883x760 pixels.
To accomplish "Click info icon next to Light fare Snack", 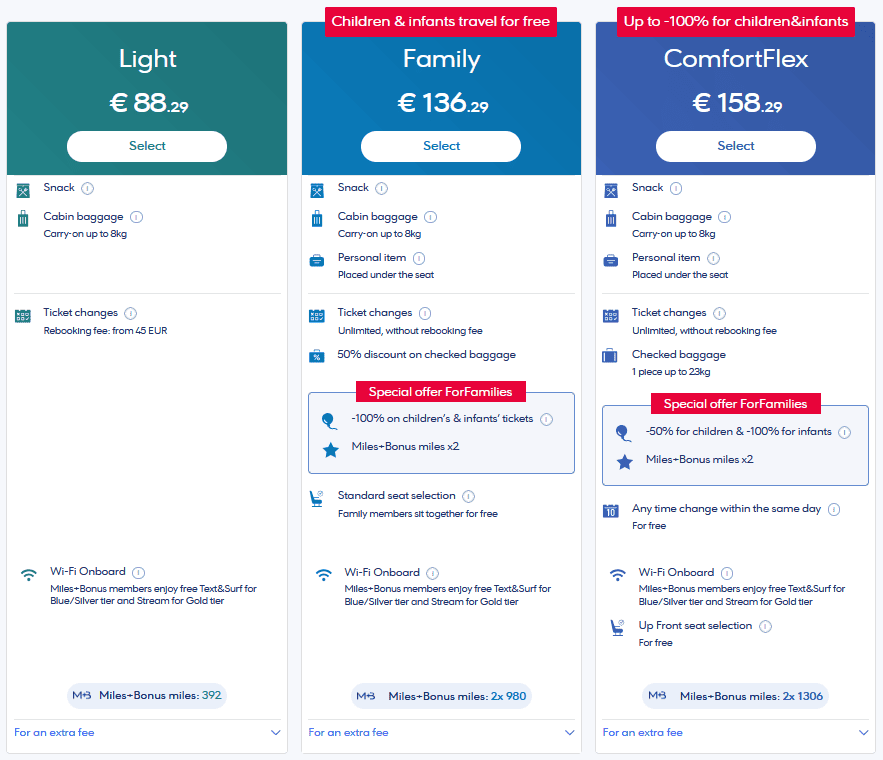I will click(x=88, y=188).
